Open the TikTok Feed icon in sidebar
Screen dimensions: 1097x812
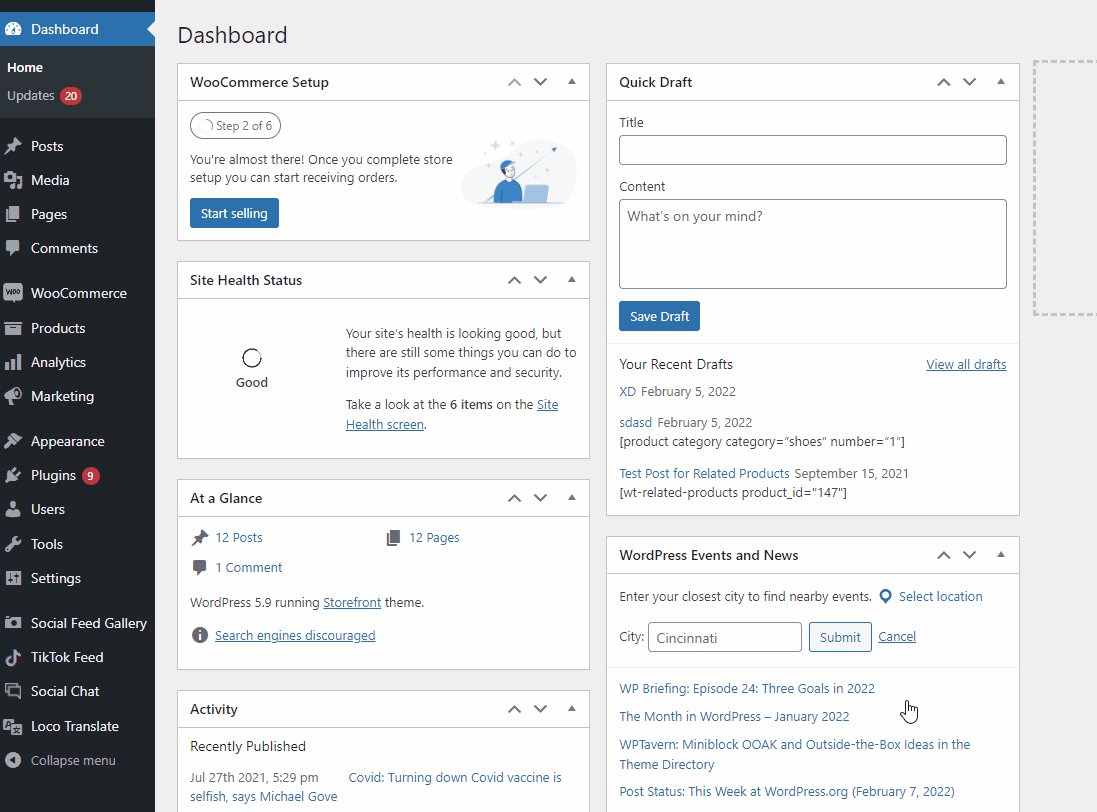pos(13,657)
